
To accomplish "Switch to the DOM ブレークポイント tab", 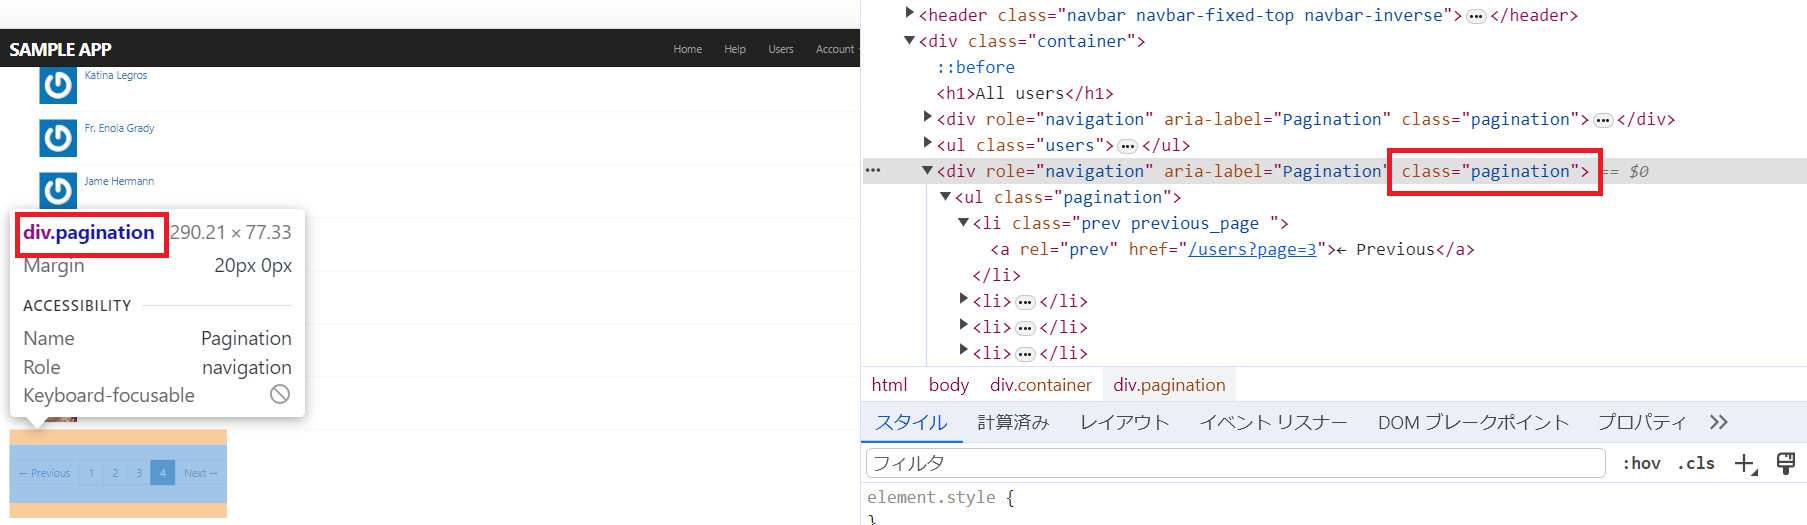I will 1473,422.
